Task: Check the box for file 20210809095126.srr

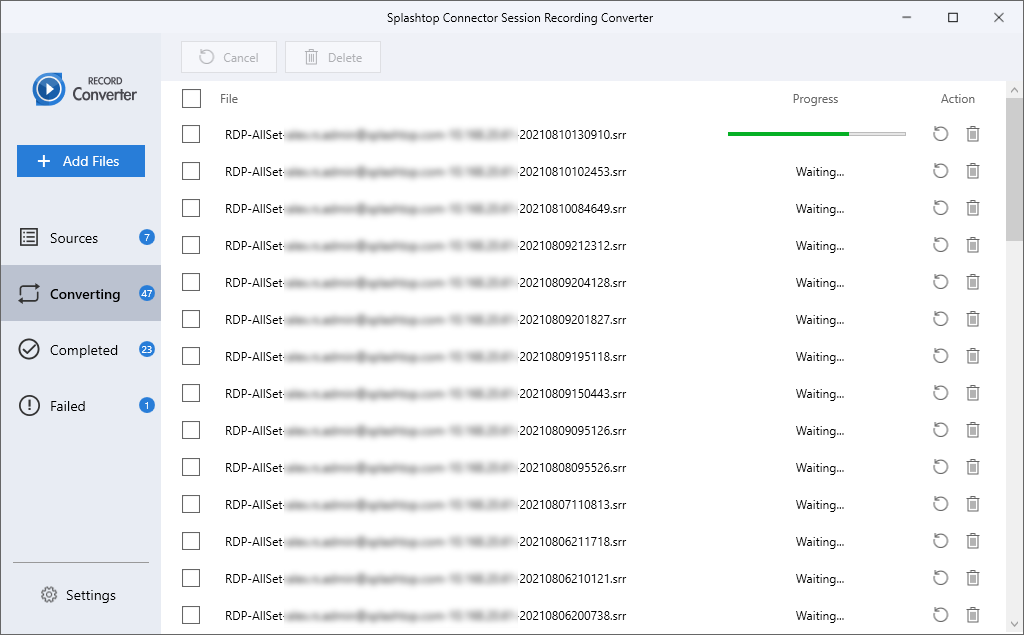Action: 191,430
